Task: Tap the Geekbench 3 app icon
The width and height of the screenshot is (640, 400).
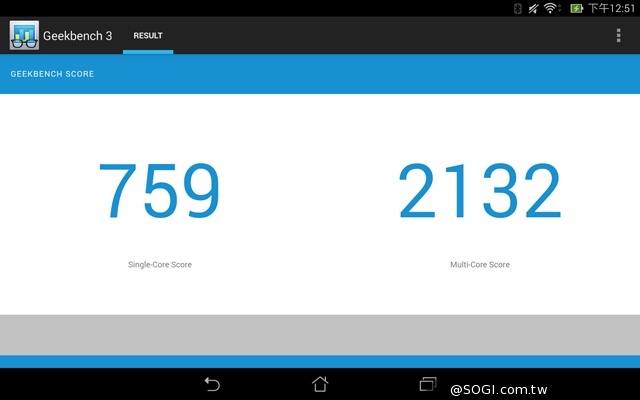Action: click(24, 36)
